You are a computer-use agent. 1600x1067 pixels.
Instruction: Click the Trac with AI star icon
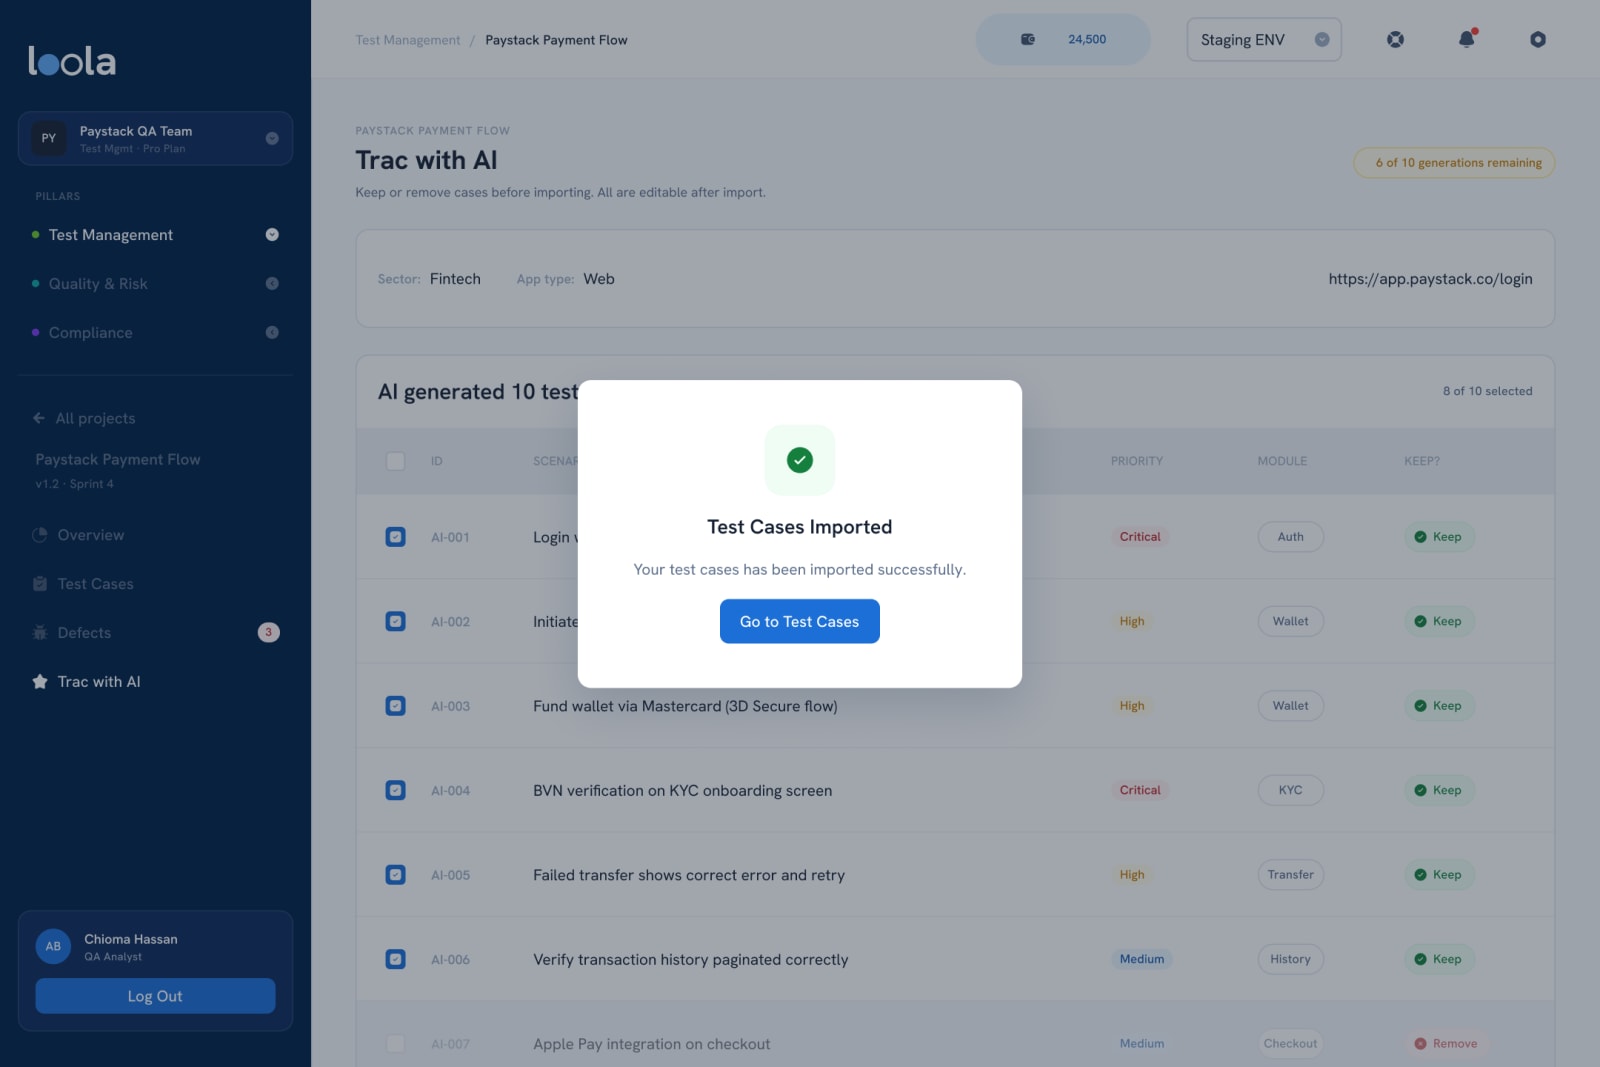pyautogui.click(x=40, y=682)
